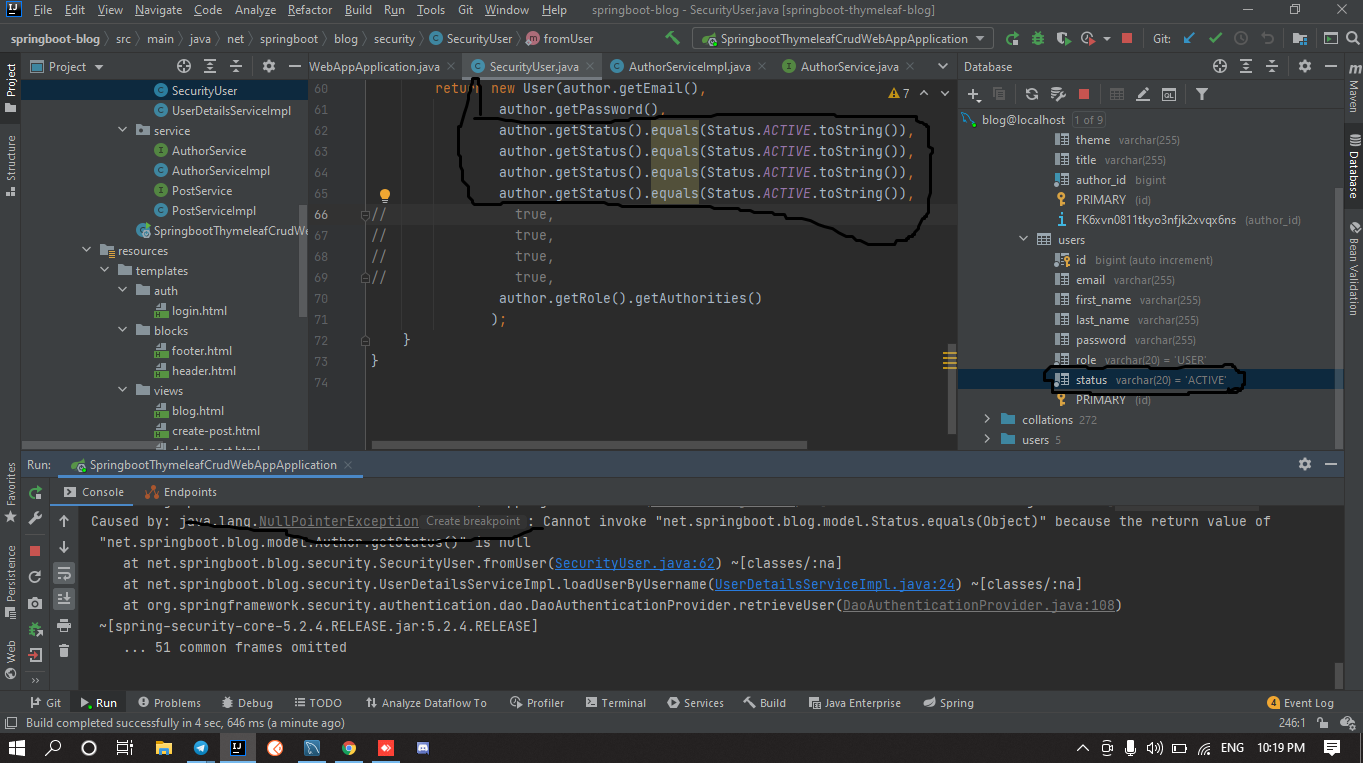Collapse the resources folder
Image resolution: width=1363 pixels, height=763 pixels.
click(x=88, y=251)
